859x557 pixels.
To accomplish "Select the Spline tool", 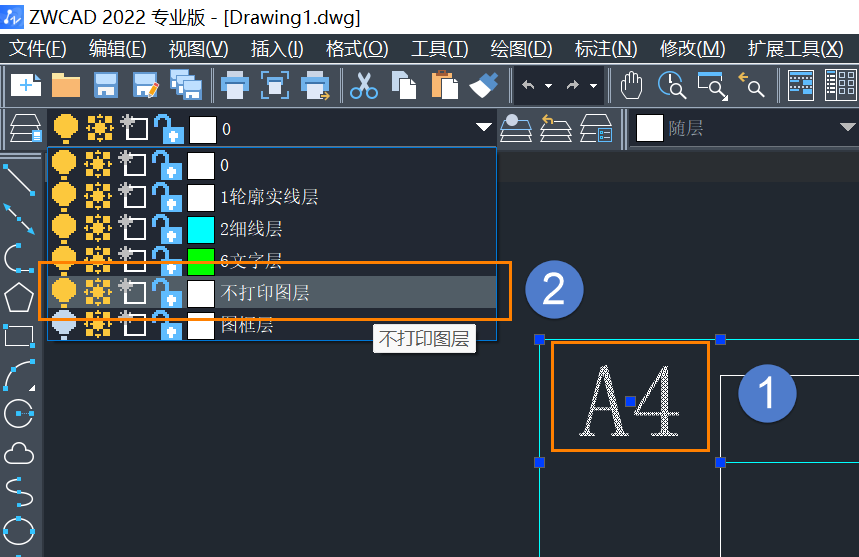I will [19, 492].
